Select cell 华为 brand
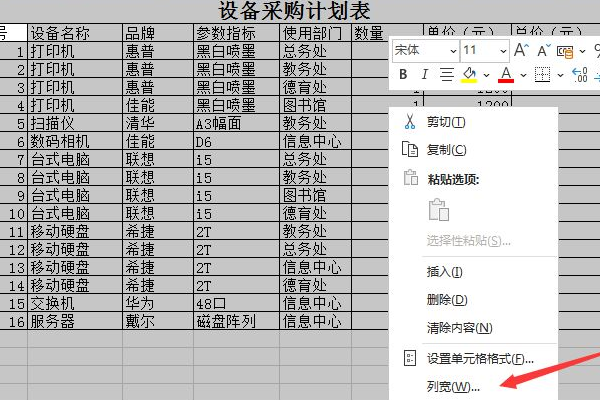Image resolution: width=600 pixels, height=400 pixels. [x=158, y=304]
